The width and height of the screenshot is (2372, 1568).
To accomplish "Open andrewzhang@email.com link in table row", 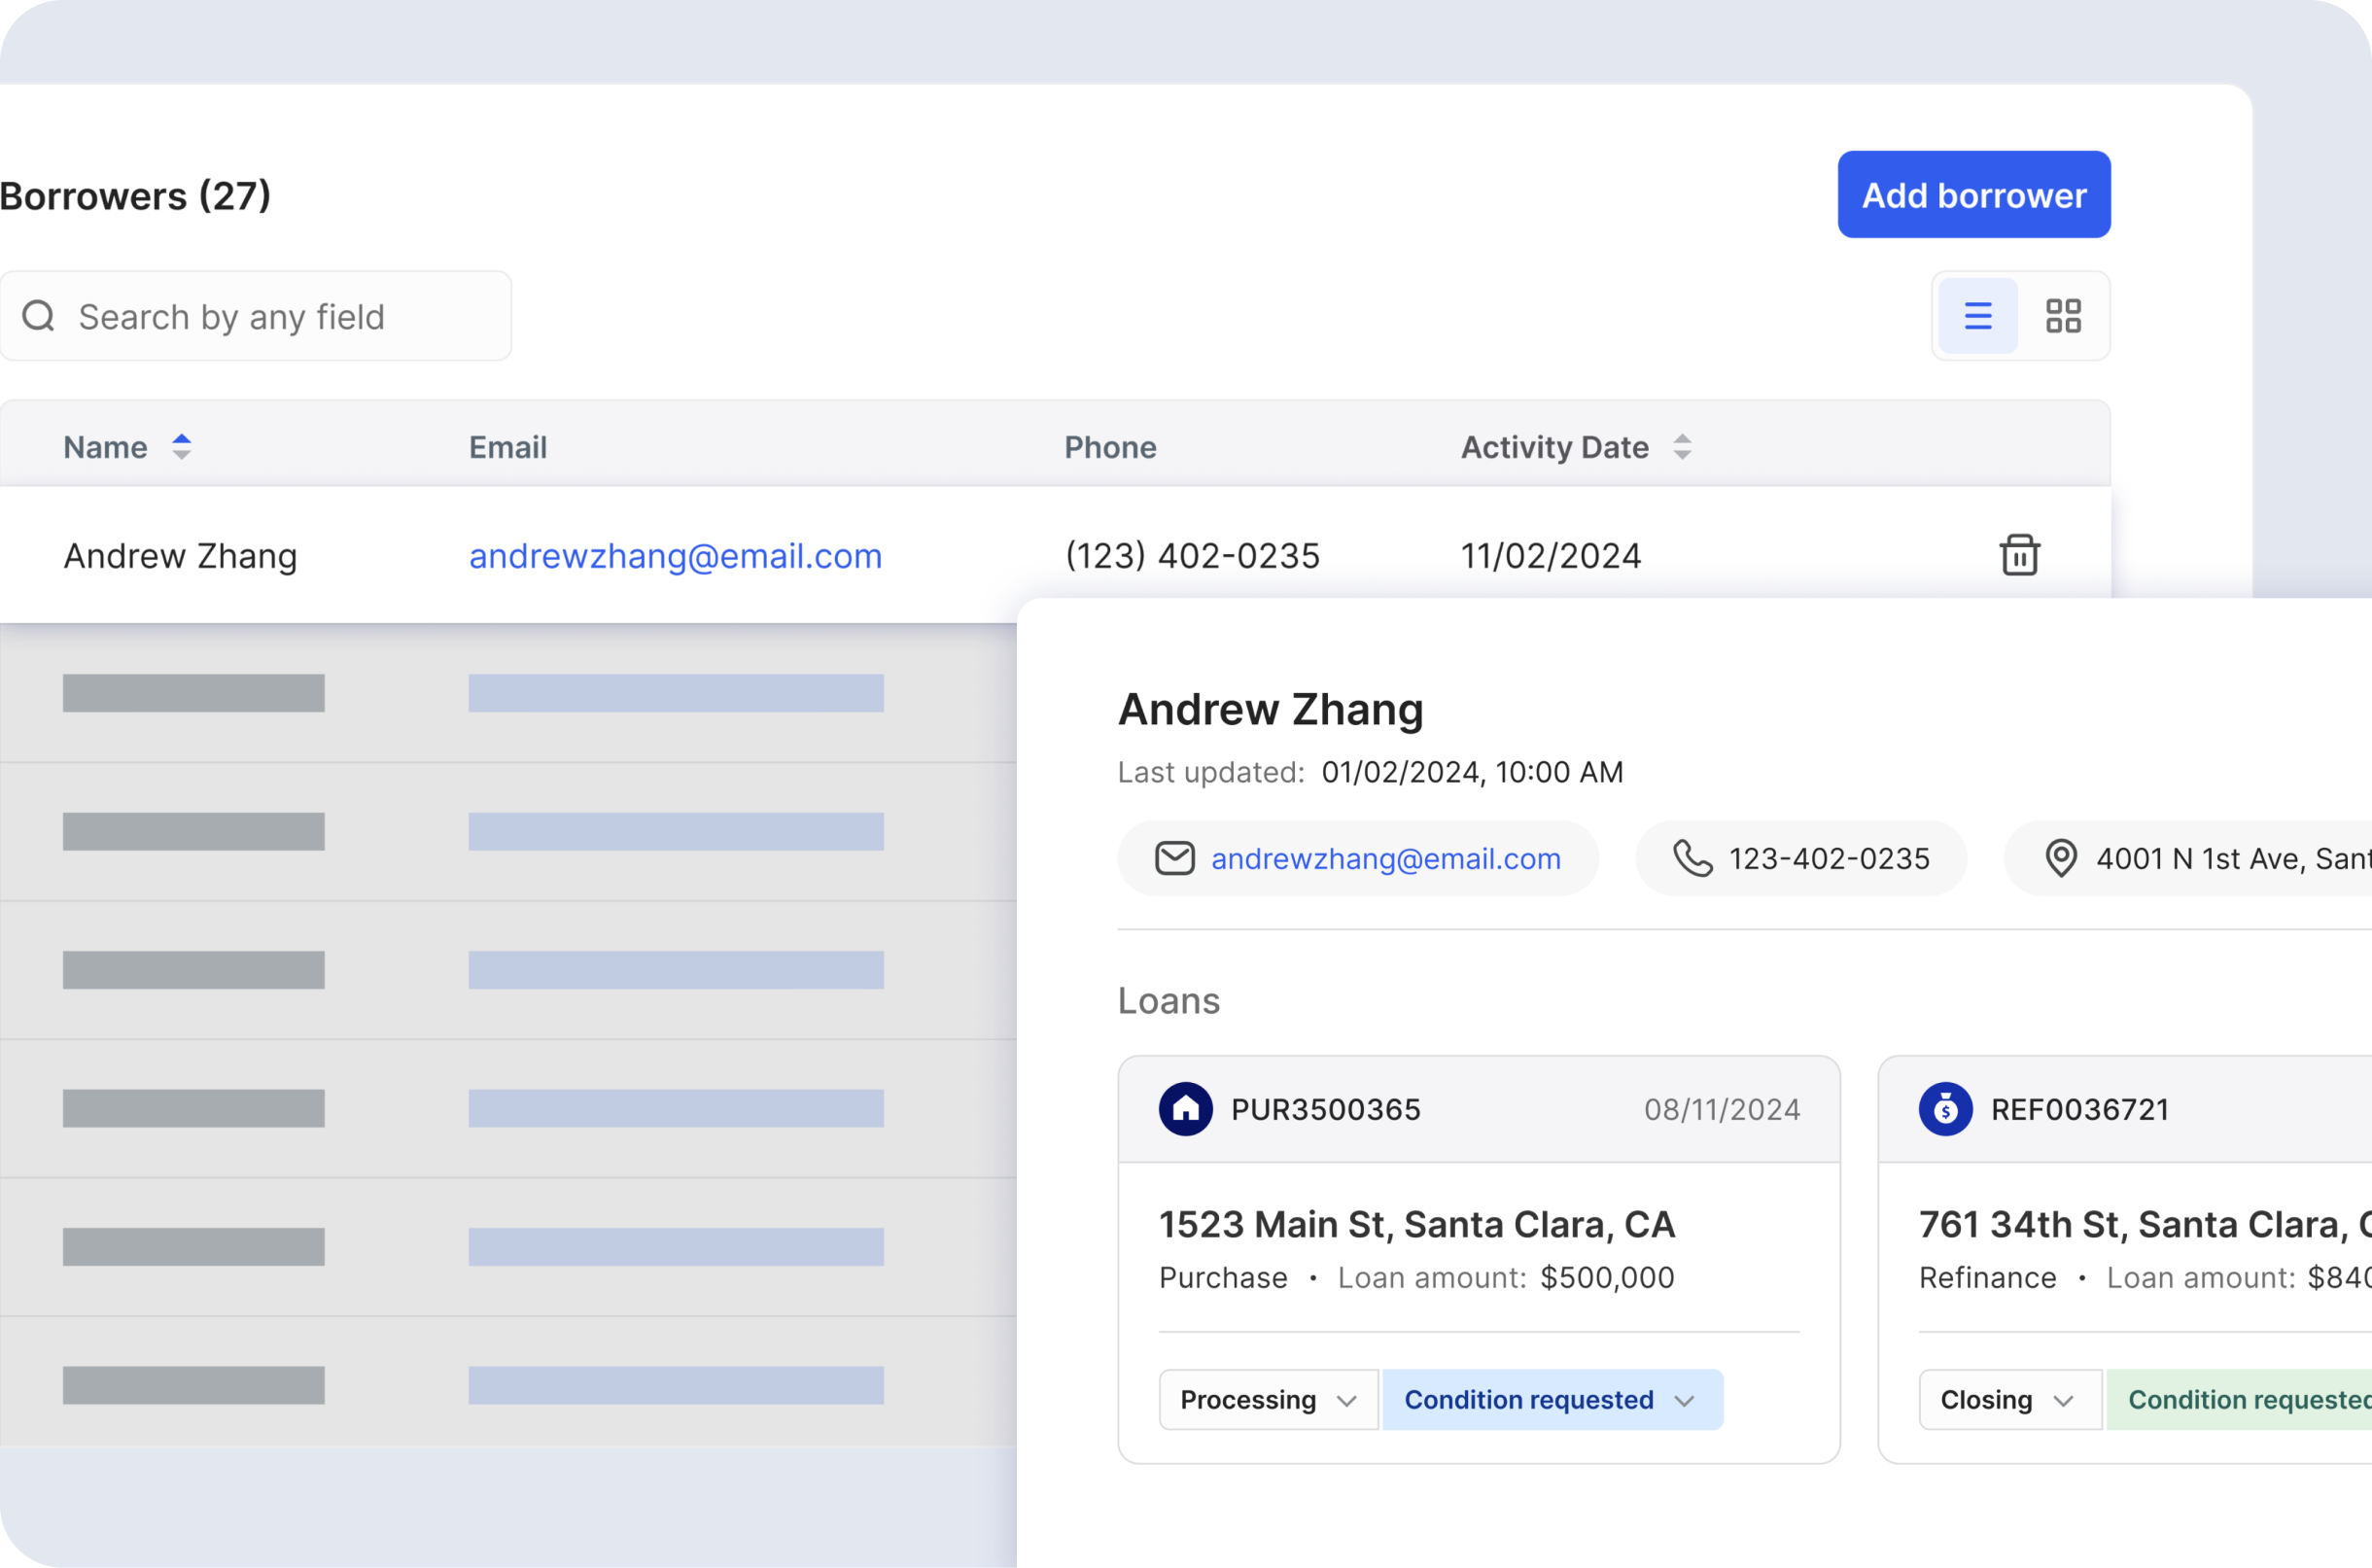I will point(675,556).
